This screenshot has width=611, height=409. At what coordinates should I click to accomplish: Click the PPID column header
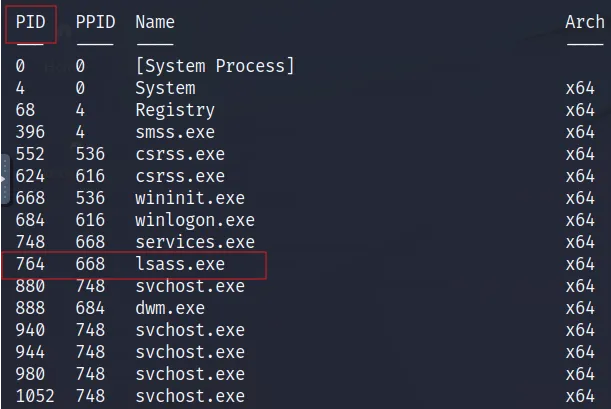pos(95,22)
